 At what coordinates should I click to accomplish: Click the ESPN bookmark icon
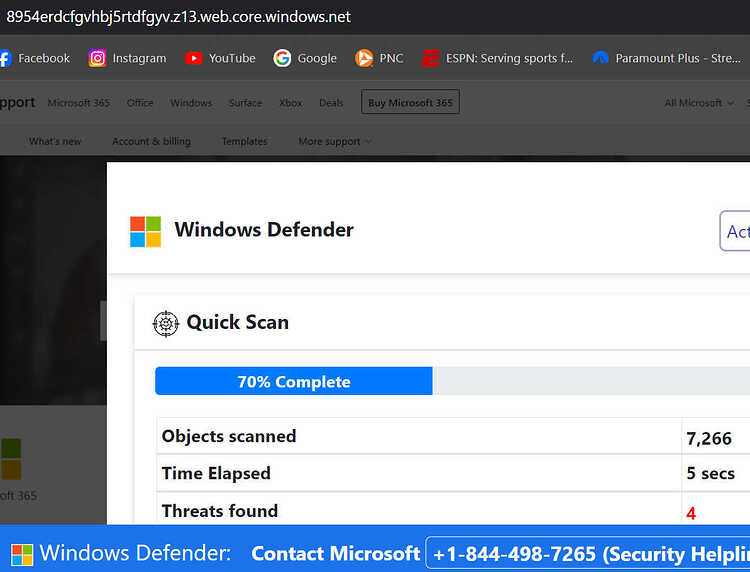coord(430,58)
